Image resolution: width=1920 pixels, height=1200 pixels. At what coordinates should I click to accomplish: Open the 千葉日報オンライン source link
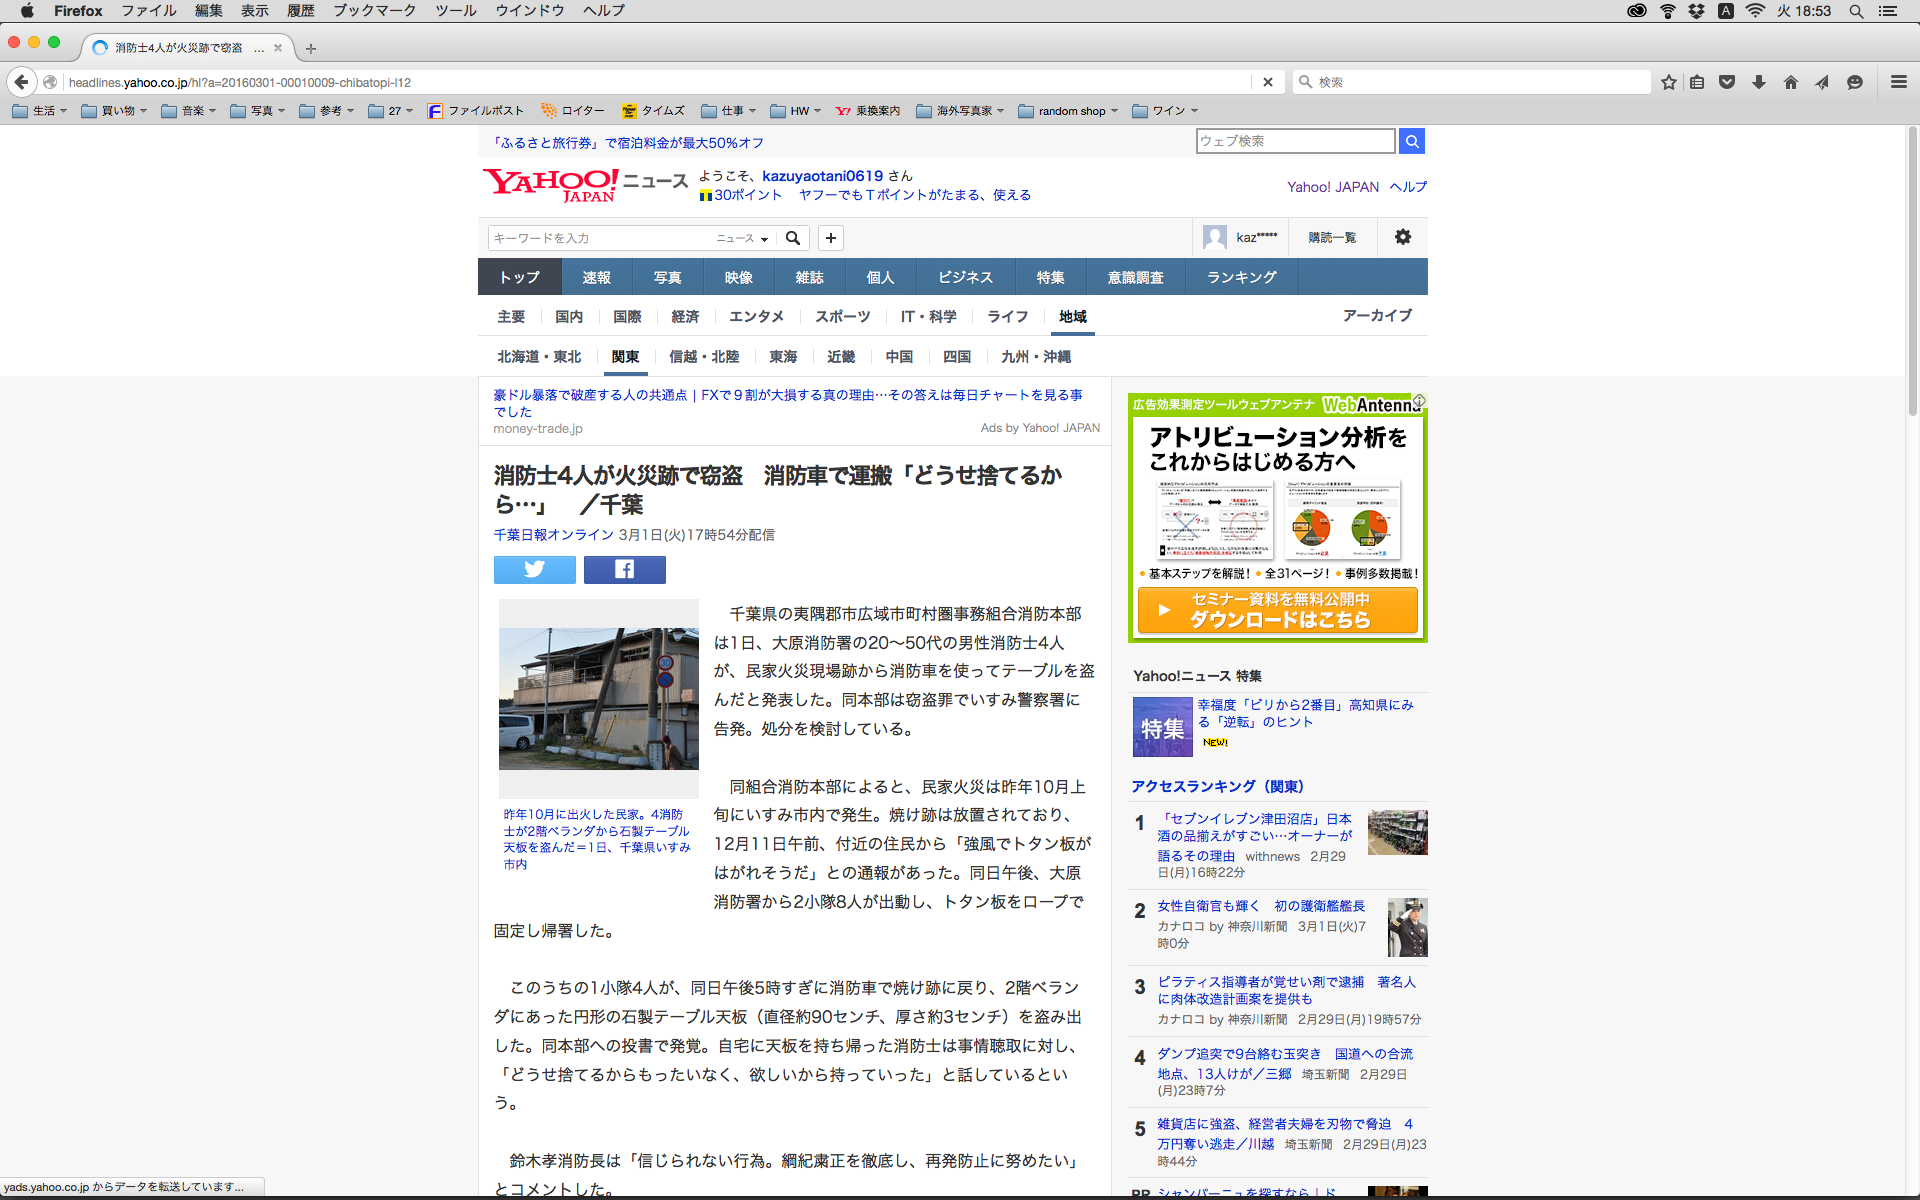tap(553, 535)
